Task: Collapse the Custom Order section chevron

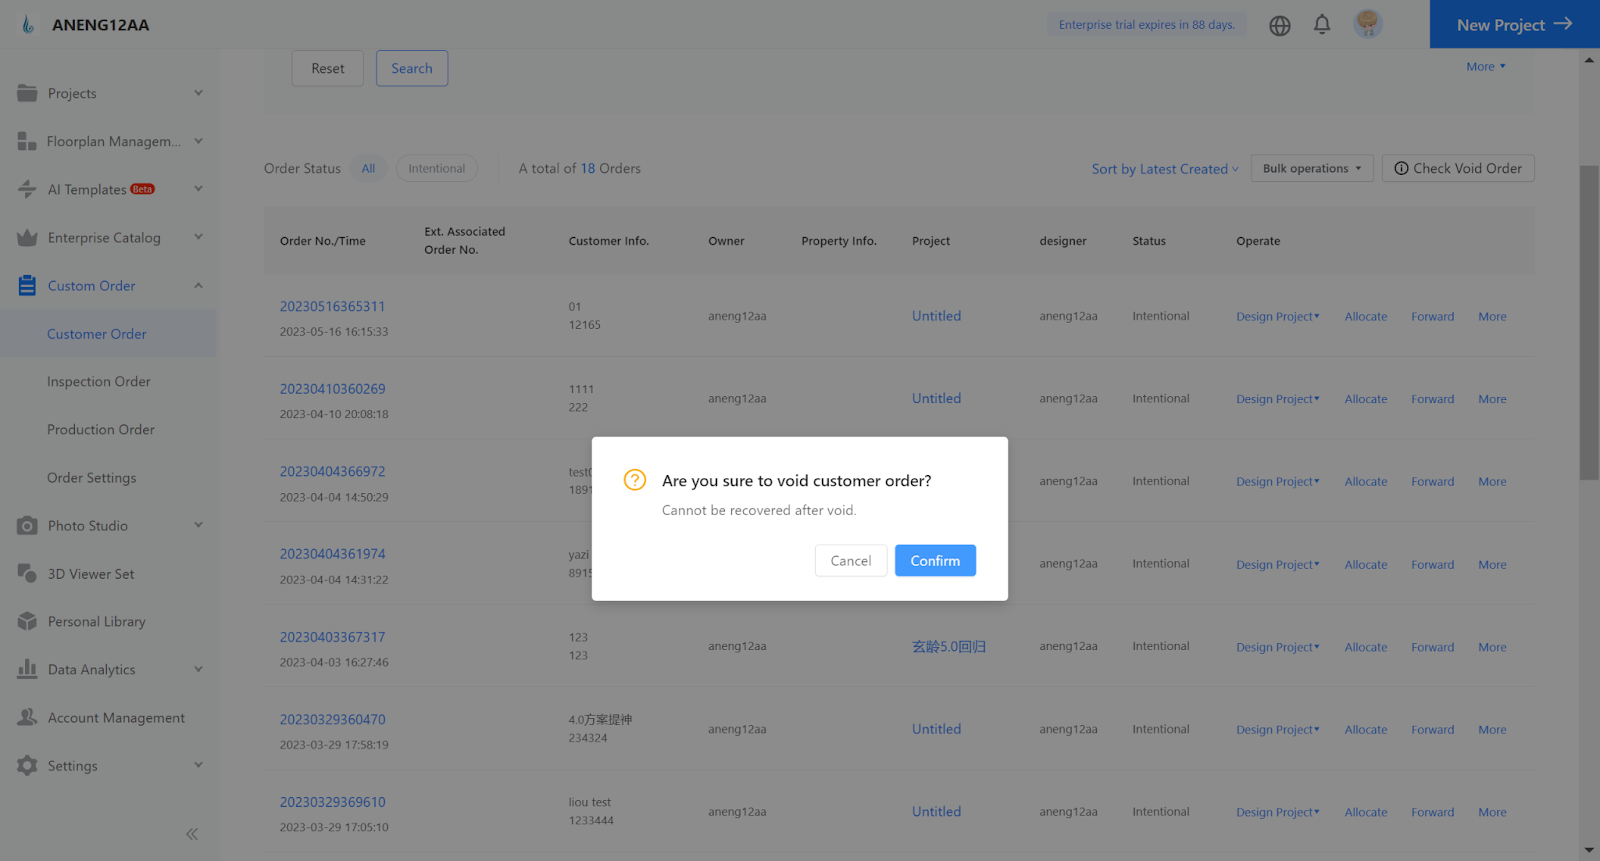Action: [x=198, y=286]
